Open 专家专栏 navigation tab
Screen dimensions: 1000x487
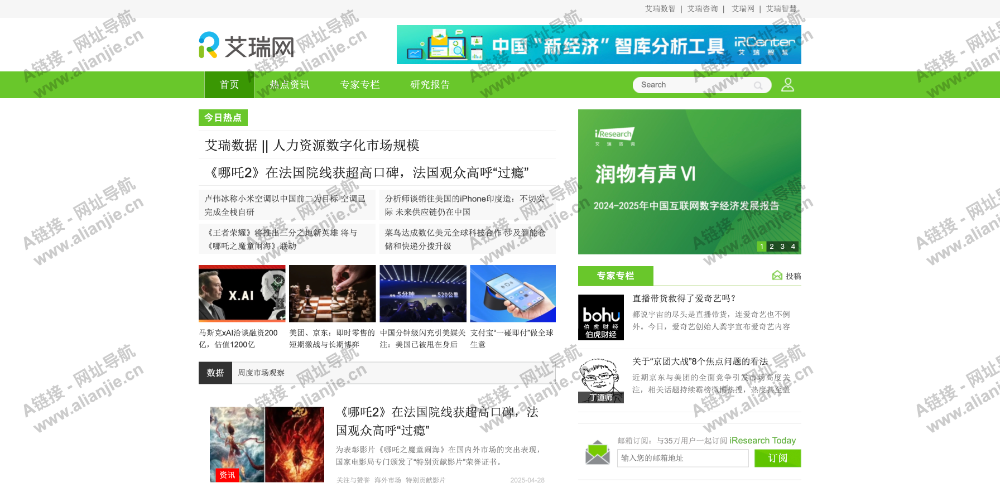coord(360,85)
